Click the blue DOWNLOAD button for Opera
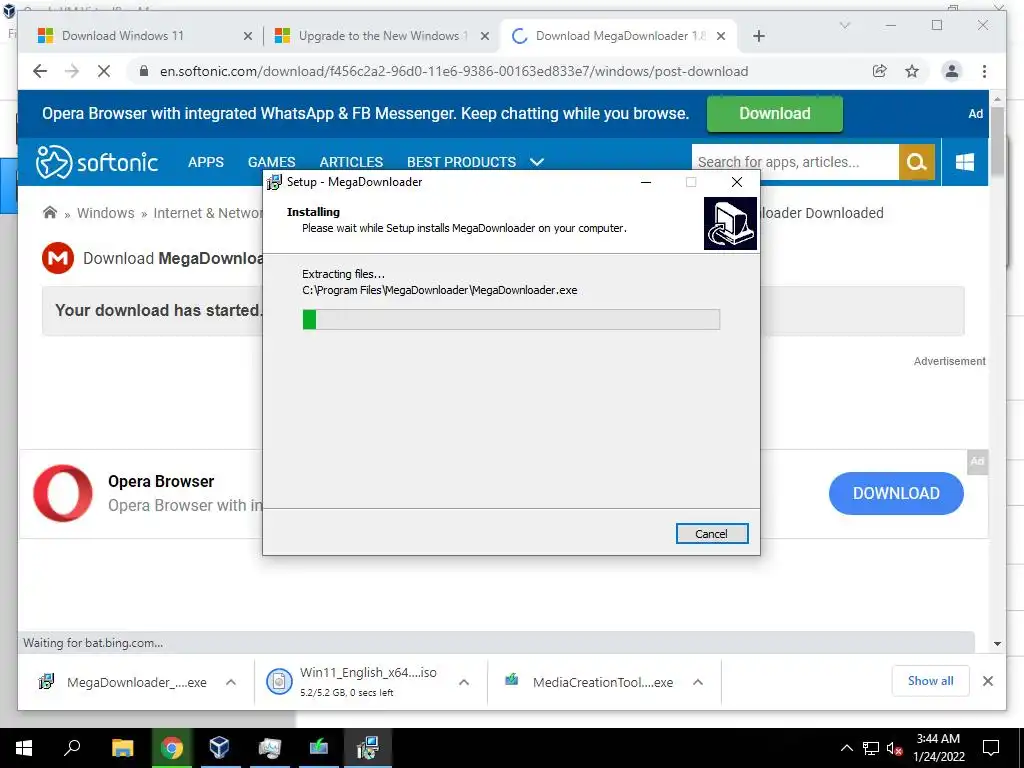 point(896,493)
